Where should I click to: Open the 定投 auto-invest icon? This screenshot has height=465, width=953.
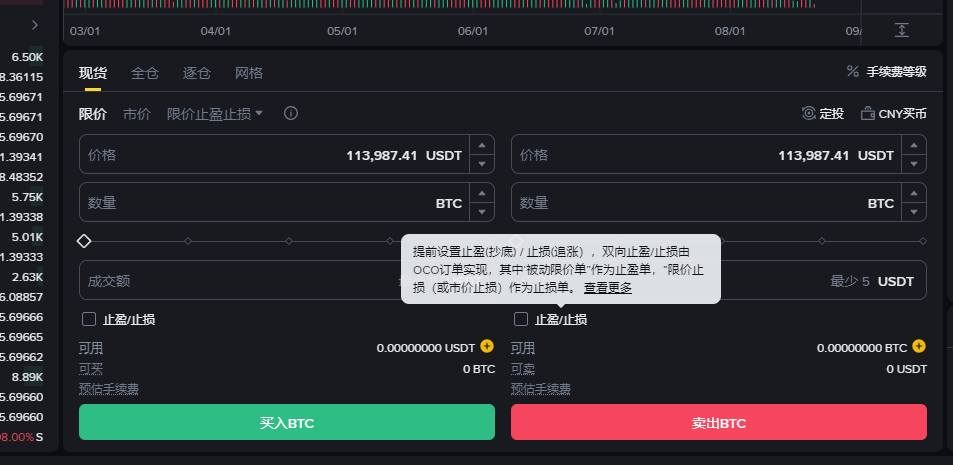808,113
